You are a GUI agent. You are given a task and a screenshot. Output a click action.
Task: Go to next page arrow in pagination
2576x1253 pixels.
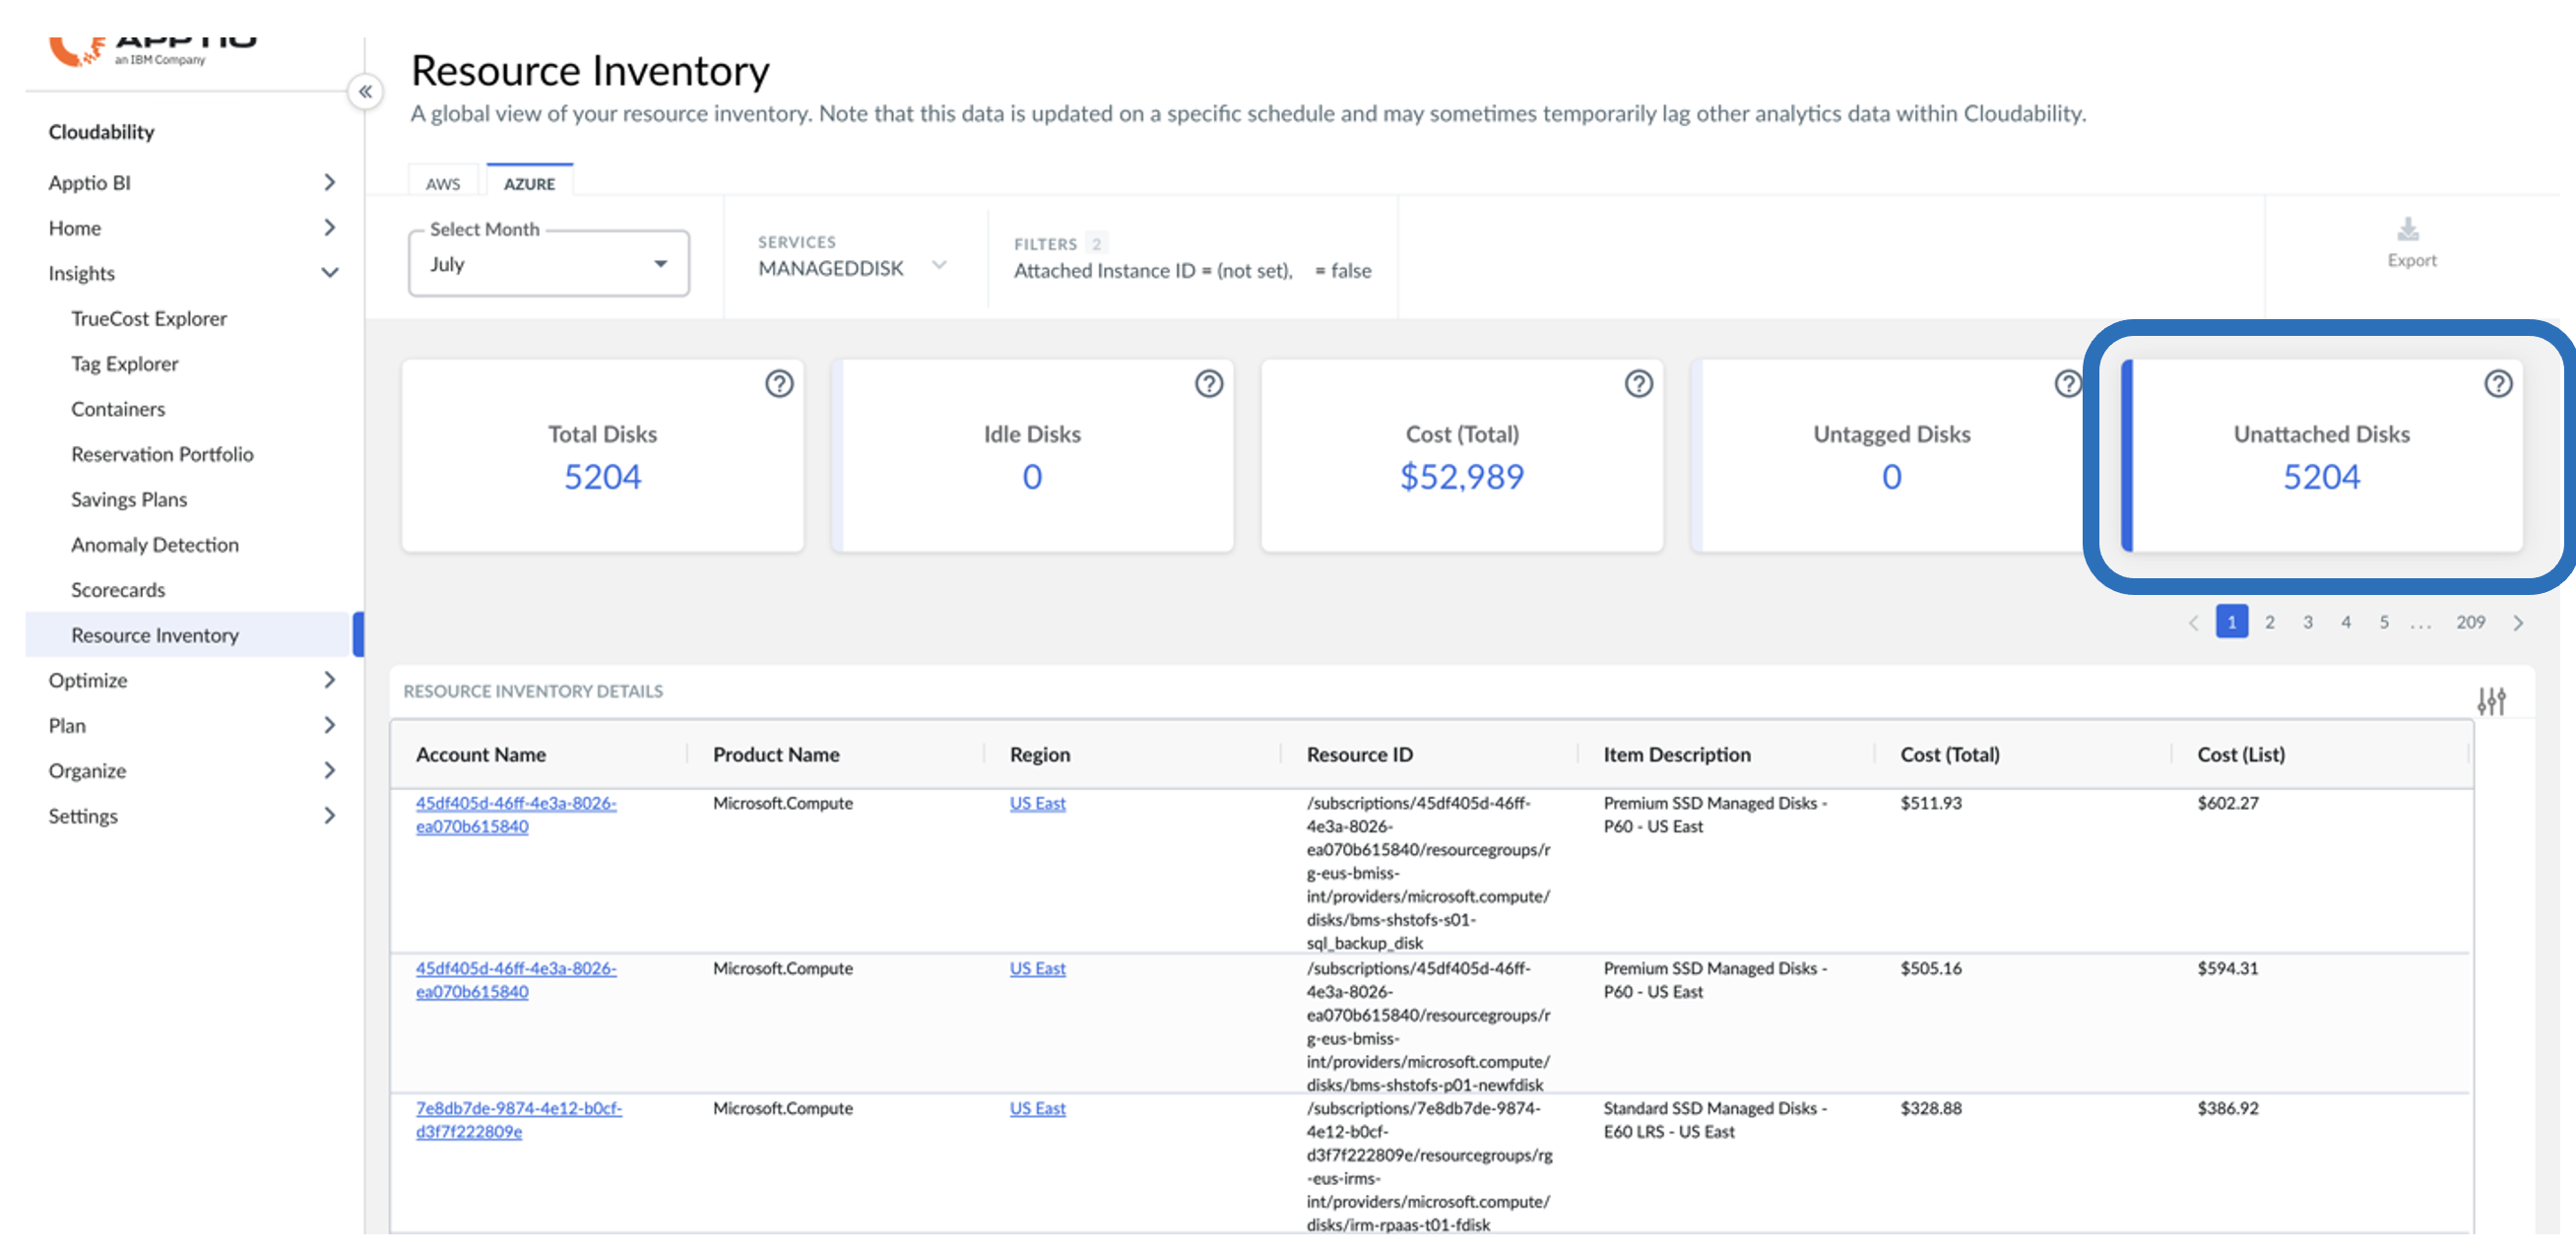click(x=2518, y=622)
